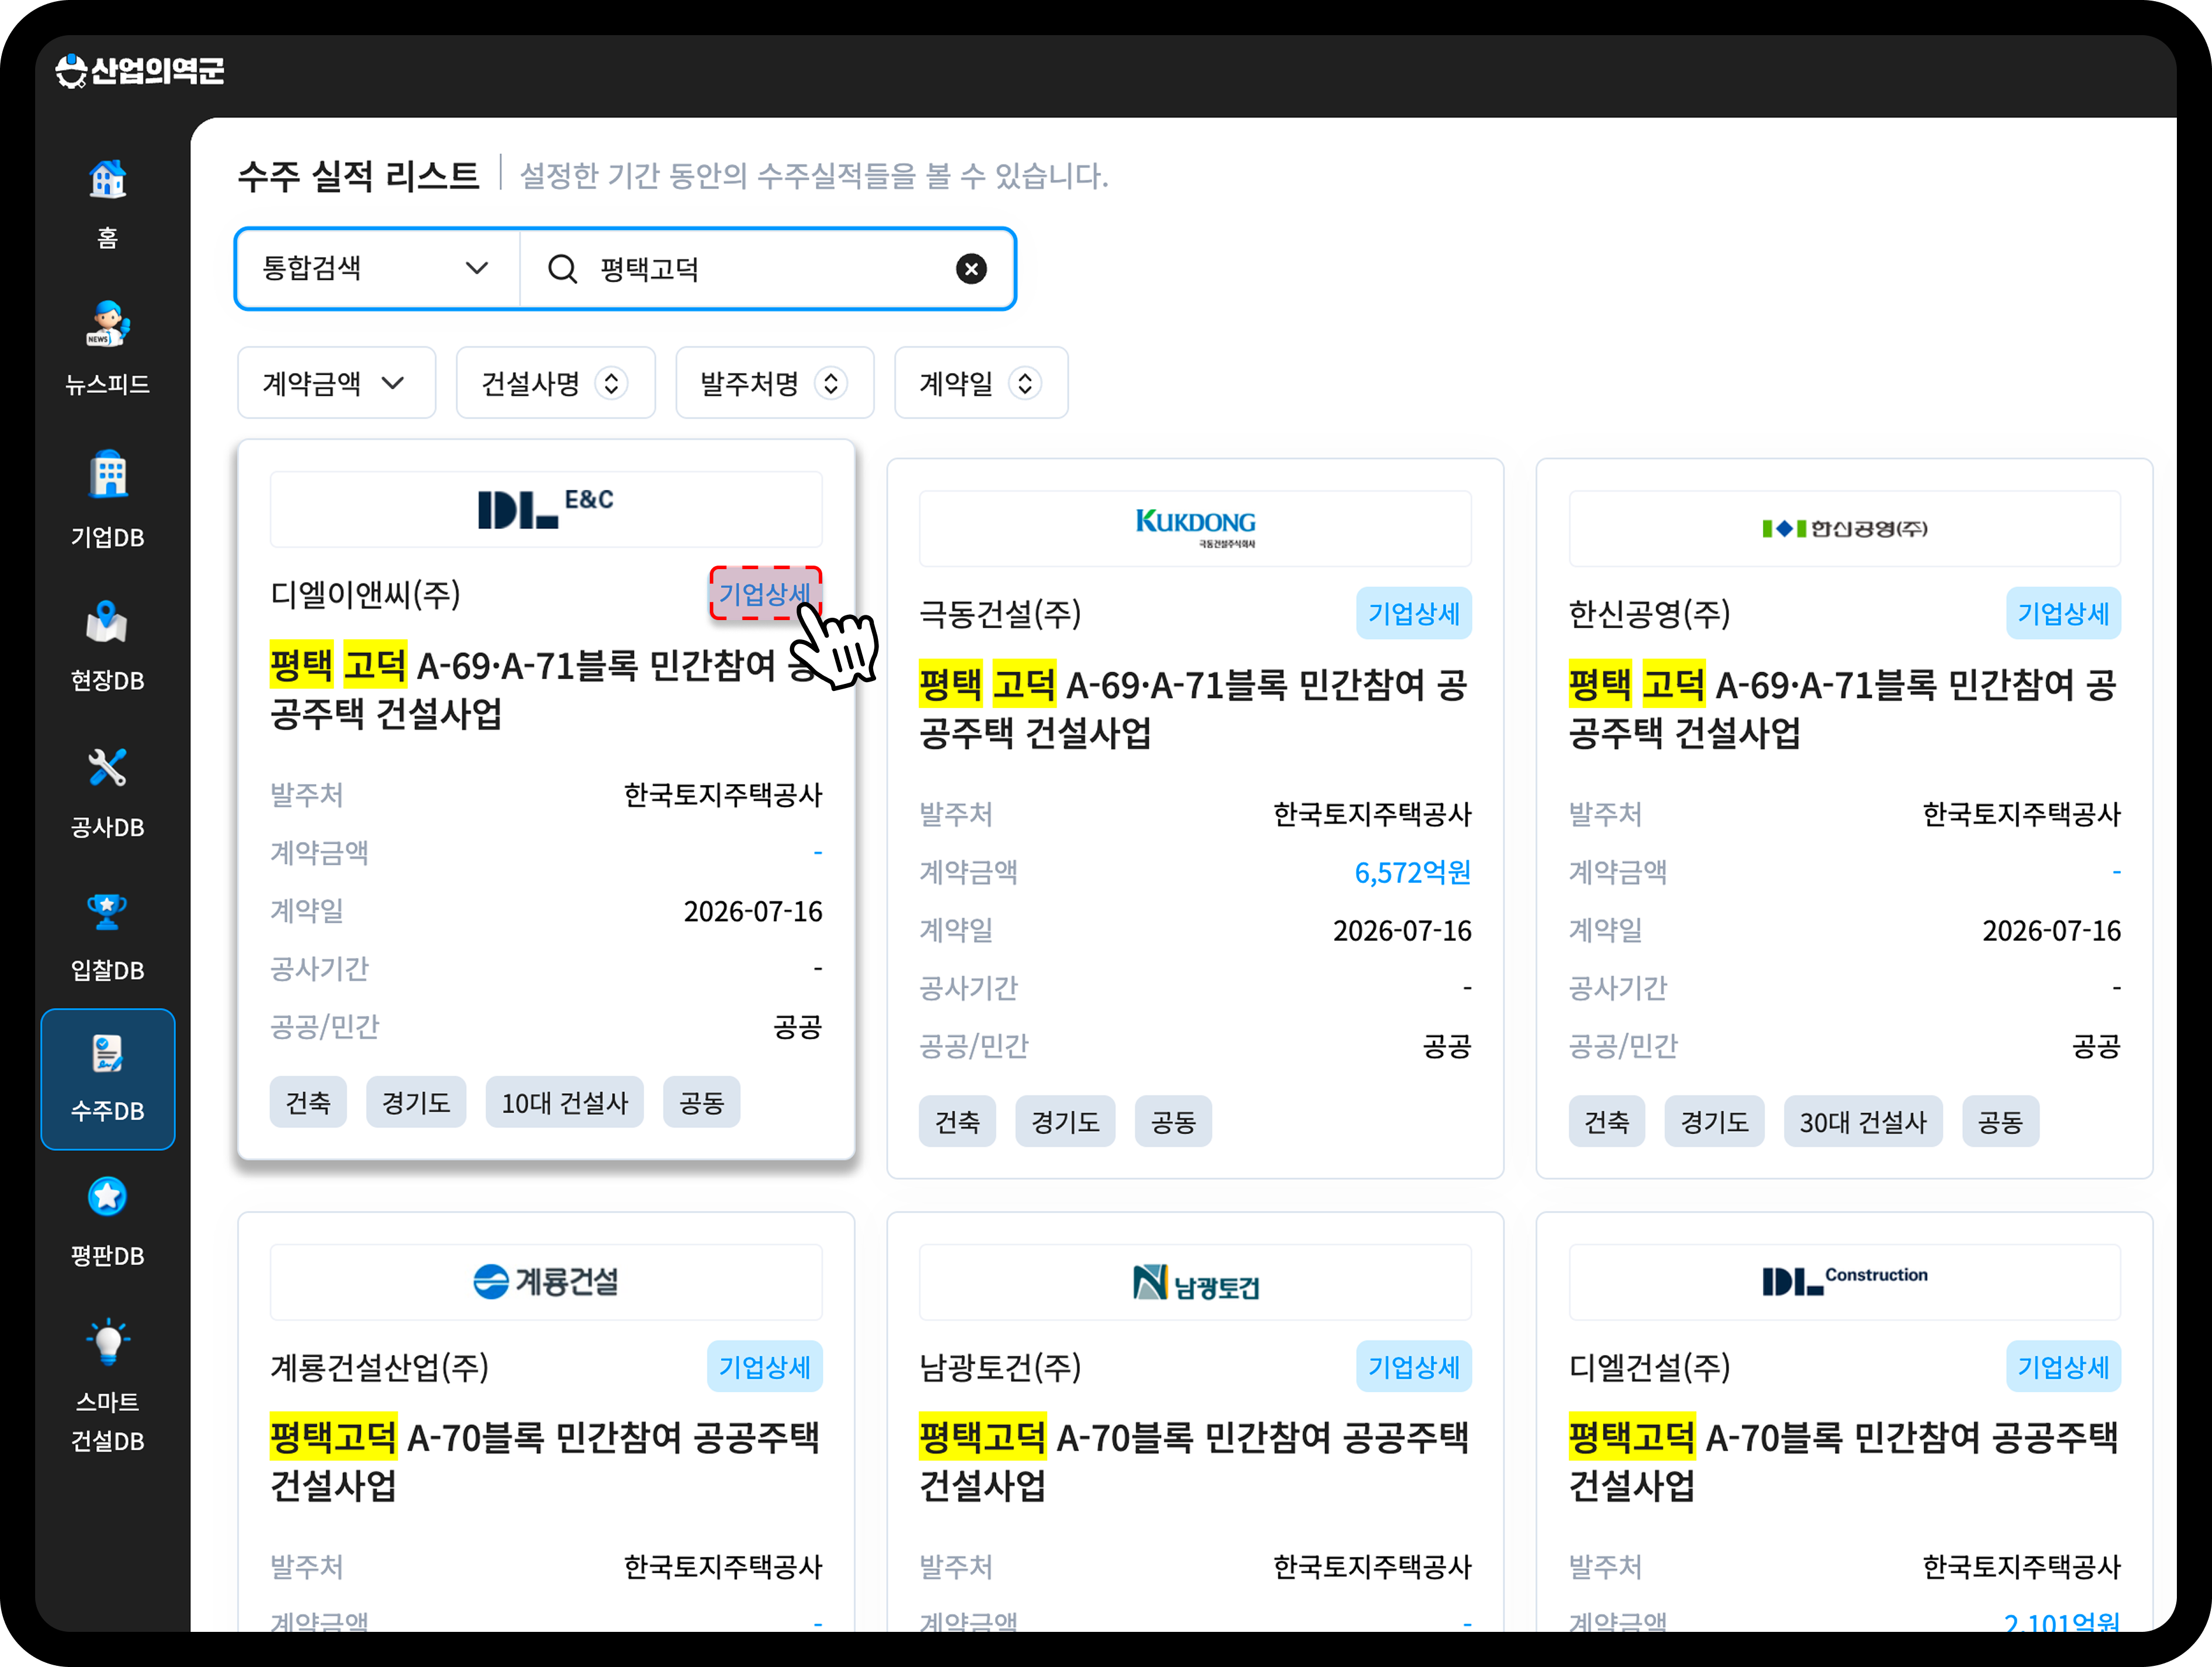Open the 극동건설 project title

(1194, 708)
